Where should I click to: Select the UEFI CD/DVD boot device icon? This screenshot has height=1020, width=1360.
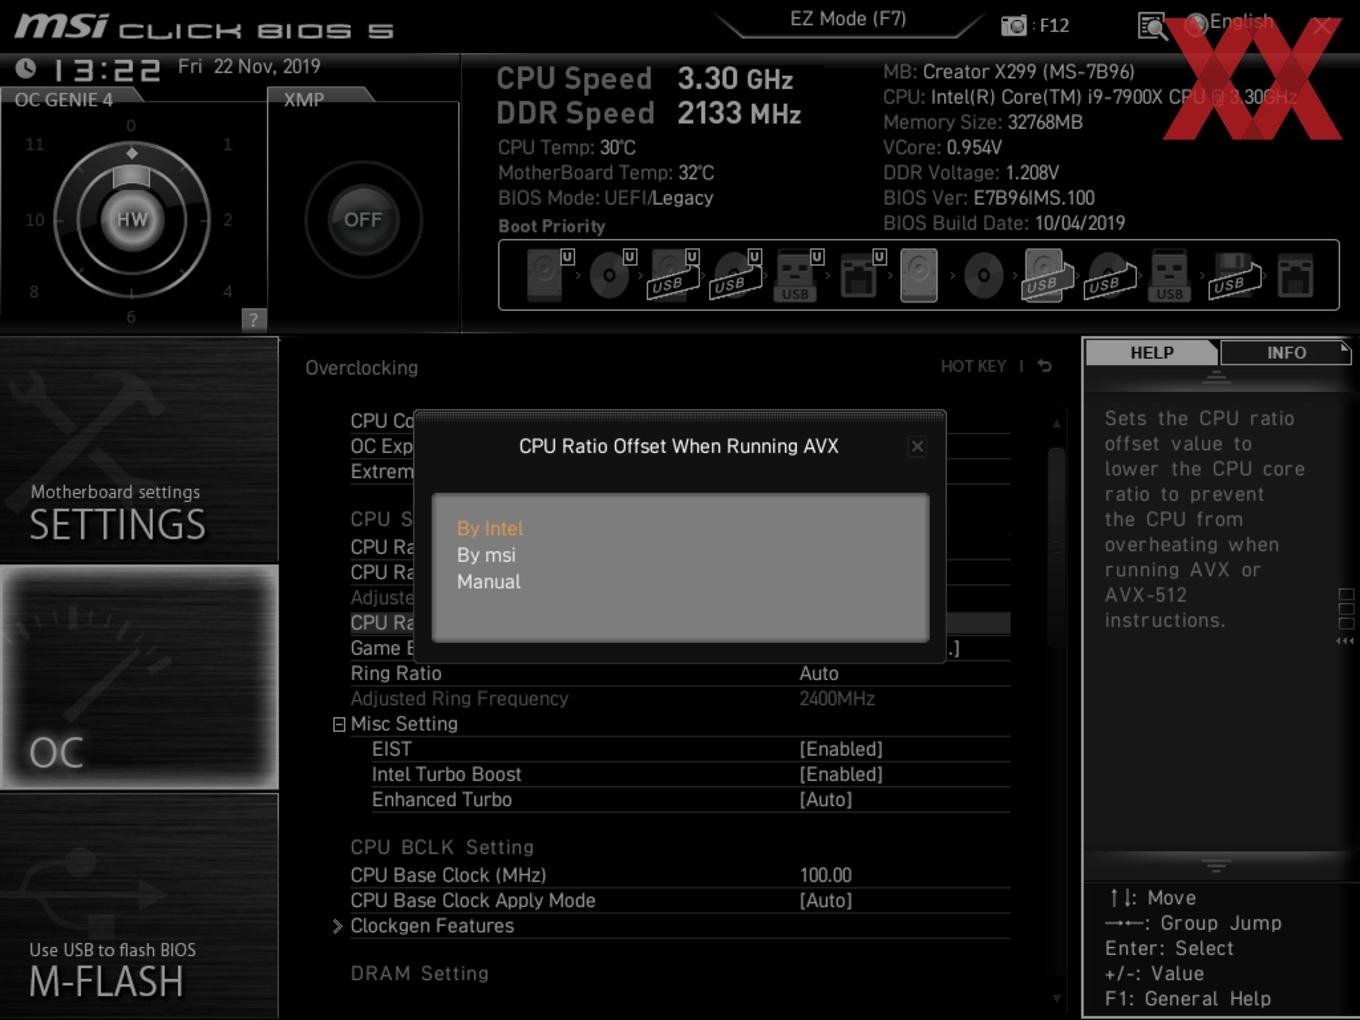click(611, 275)
